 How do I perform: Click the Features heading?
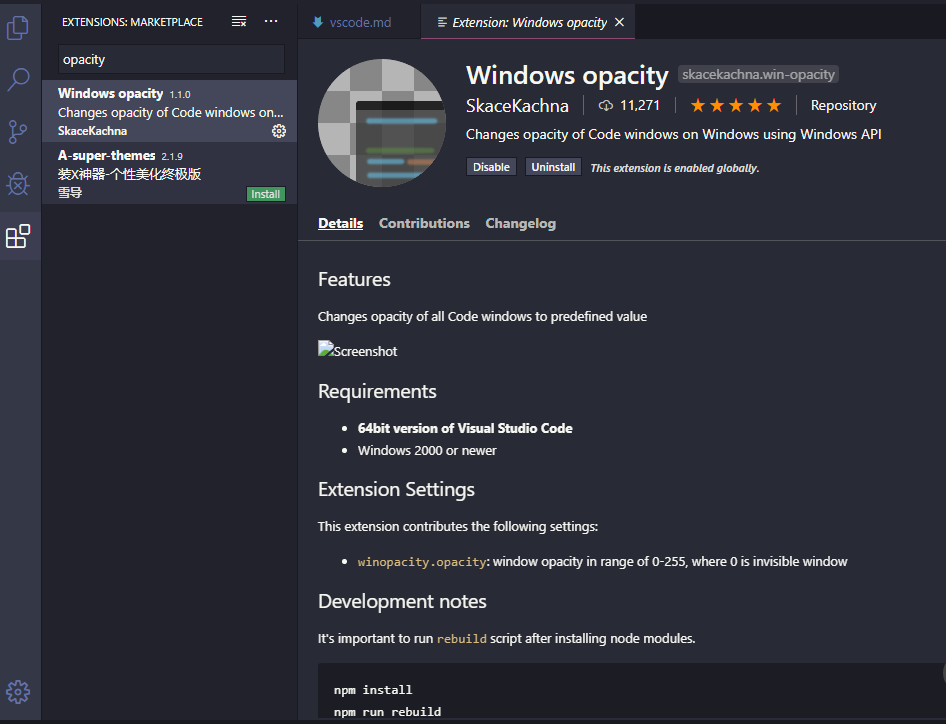(x=354, y=279)
